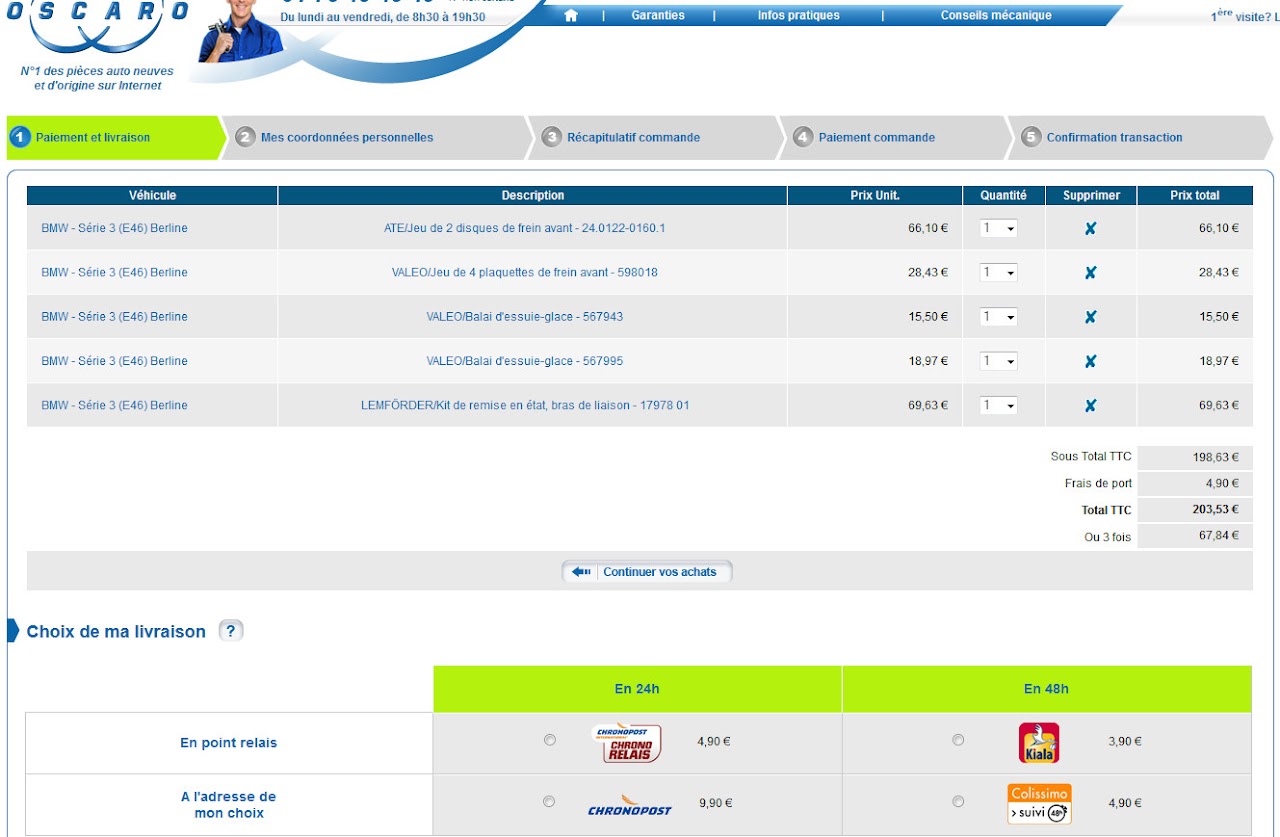Open quantity dropdown for VALEO brake pads
This screenshot has width=1280, height=837.
pyautogui.click(x=998, y=272)
